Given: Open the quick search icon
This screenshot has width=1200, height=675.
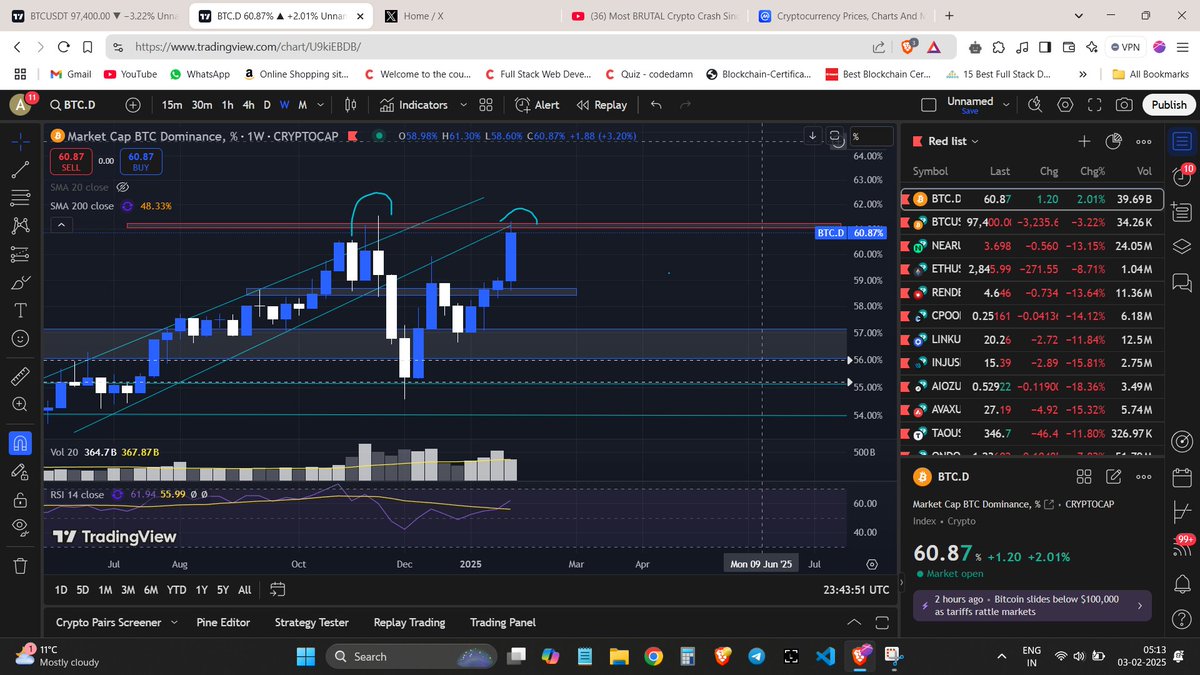Looking at the screenshot, I should 1035,104.
